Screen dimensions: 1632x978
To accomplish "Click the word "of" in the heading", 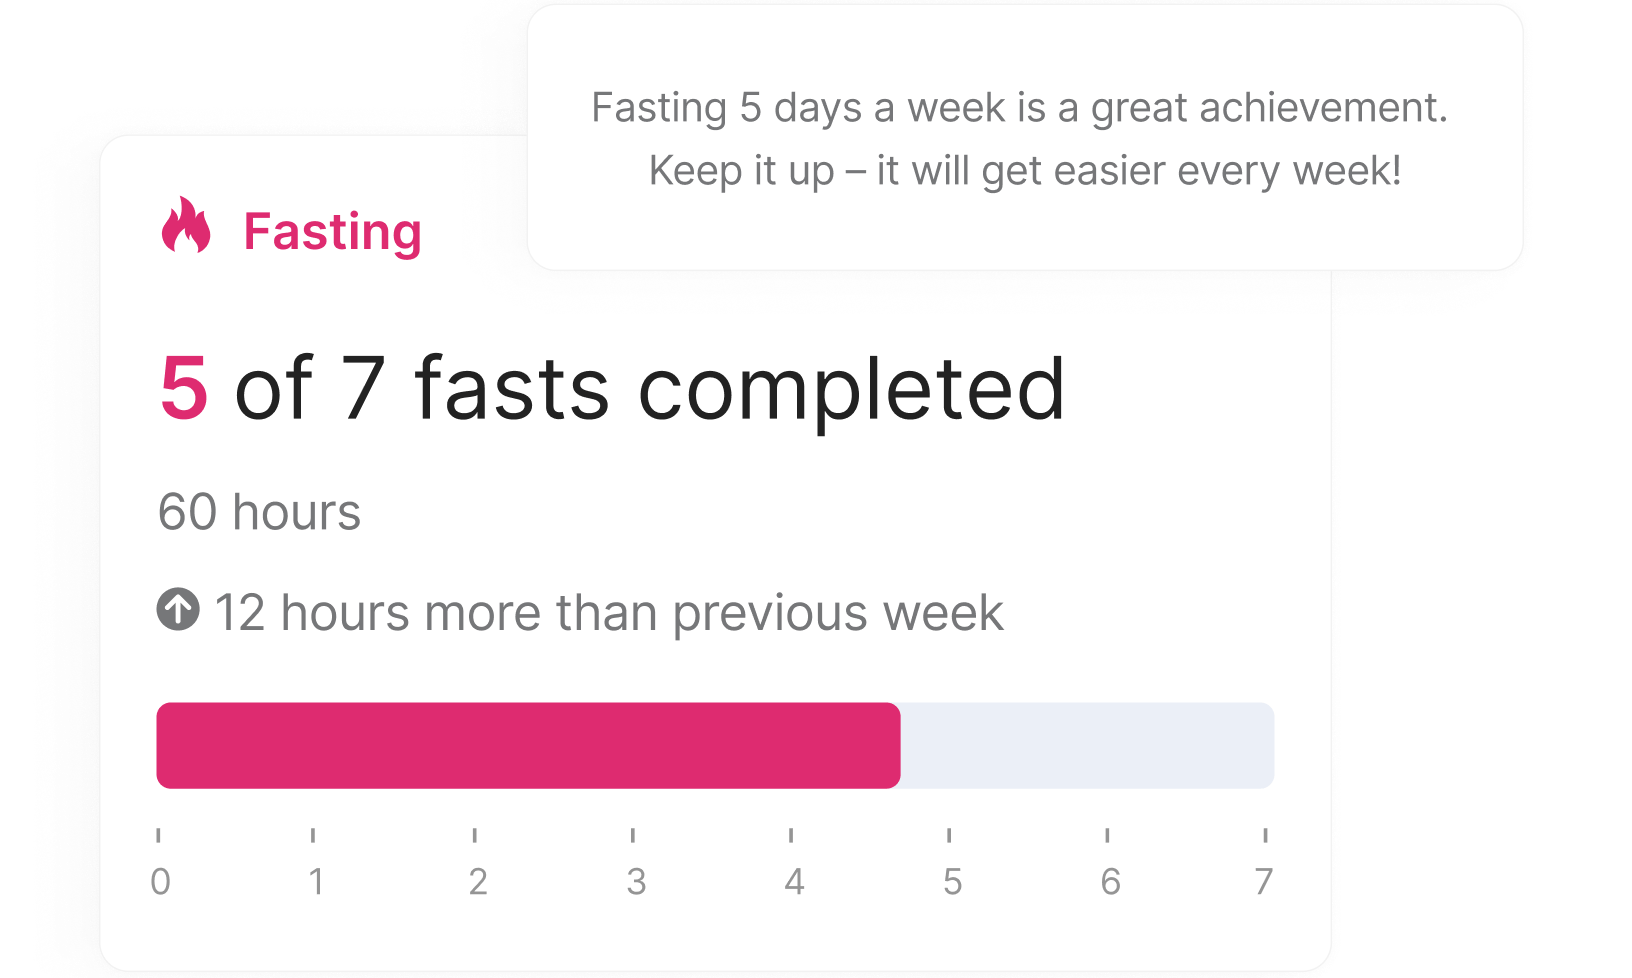I will point(273,389).
